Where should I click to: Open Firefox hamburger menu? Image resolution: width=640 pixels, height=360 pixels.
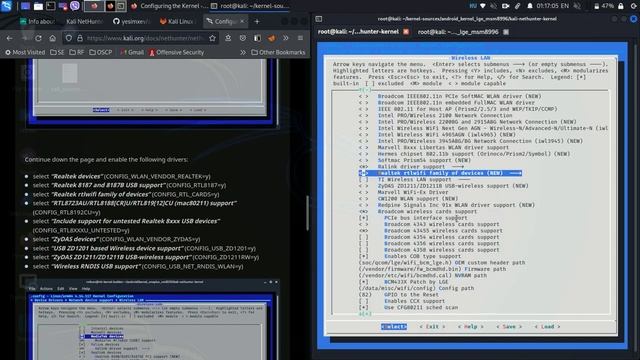(x=300, y=38)
